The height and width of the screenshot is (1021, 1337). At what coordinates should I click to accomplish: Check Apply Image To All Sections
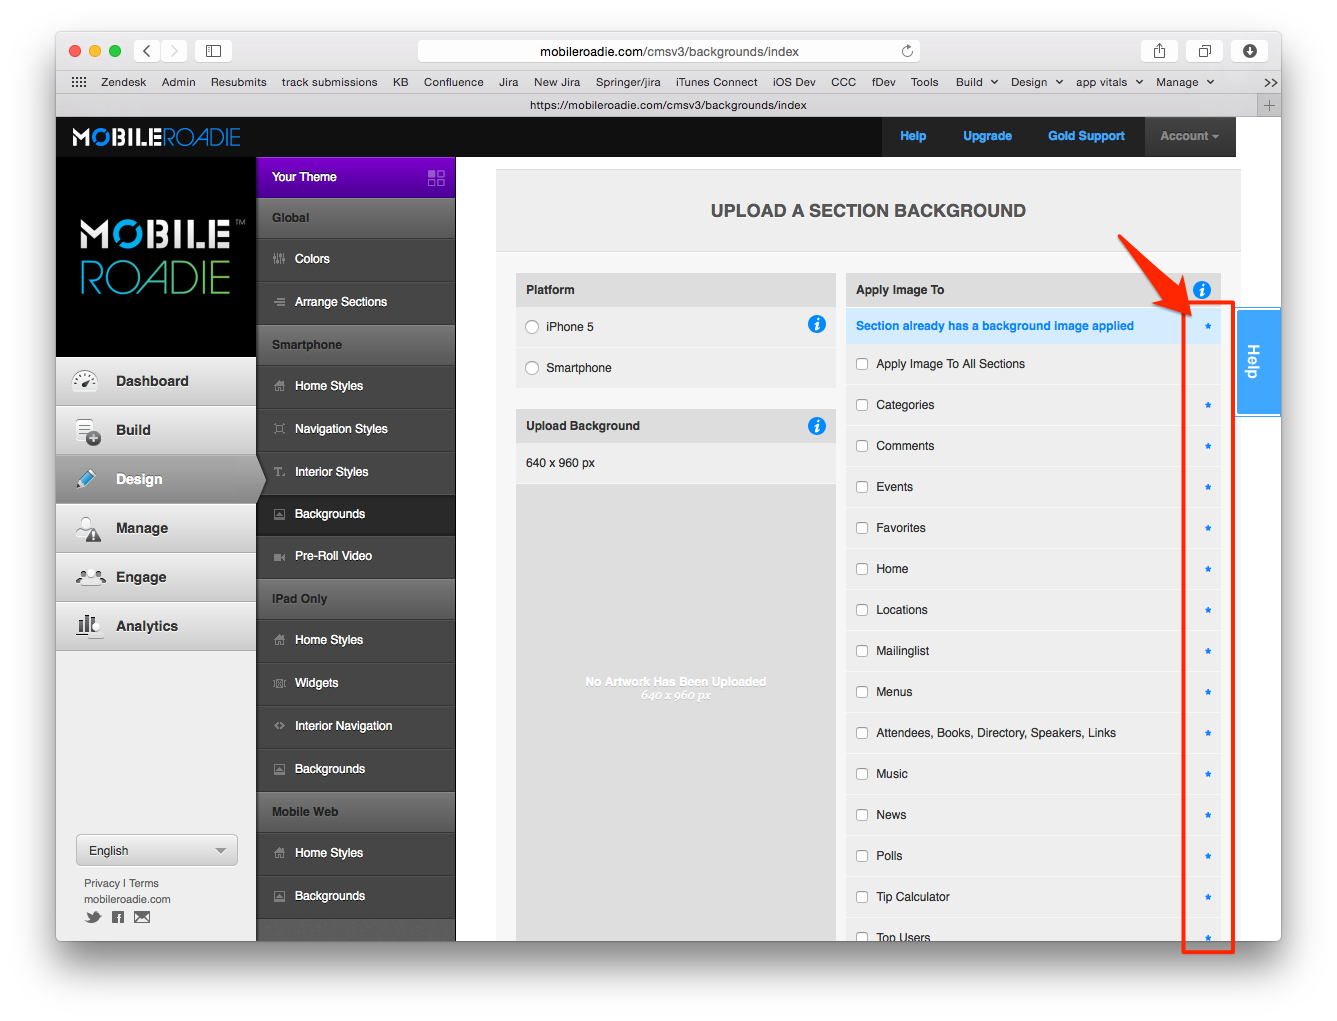pos(862,364)
